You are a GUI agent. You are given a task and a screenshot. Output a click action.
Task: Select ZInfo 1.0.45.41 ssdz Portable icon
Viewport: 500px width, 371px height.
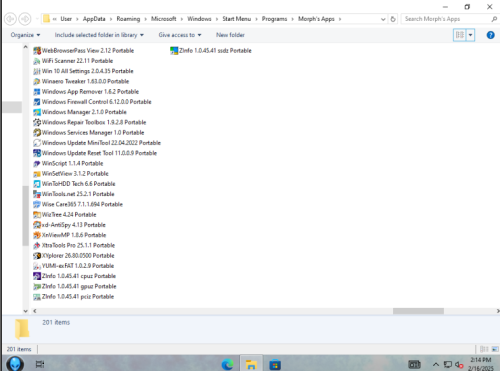[174, 51]
